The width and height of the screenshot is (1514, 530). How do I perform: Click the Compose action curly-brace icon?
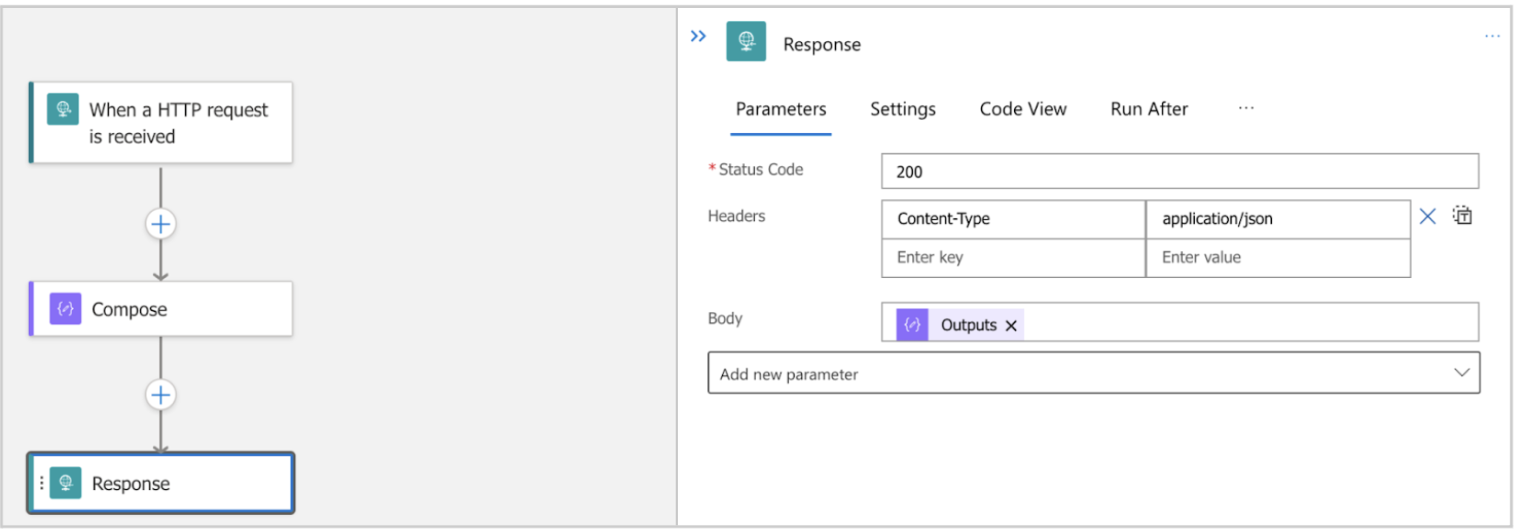[x=65, y=309]
